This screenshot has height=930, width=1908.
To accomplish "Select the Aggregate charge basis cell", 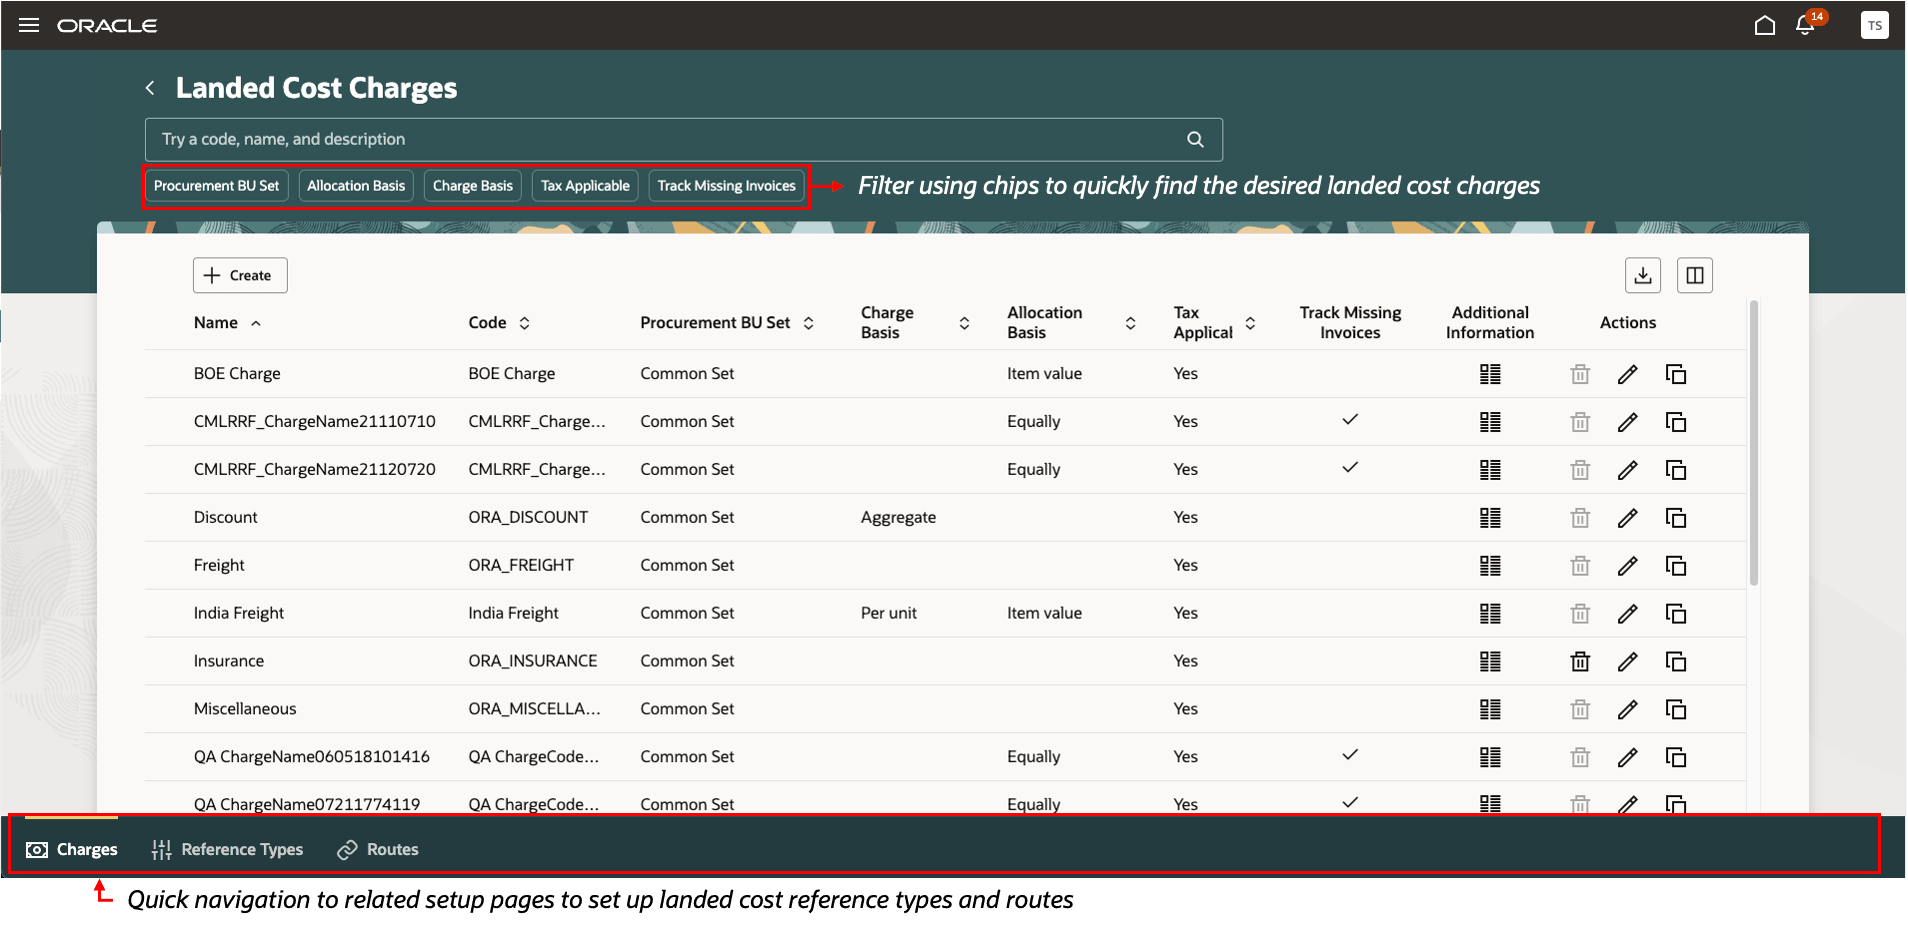I will (899, 518).
